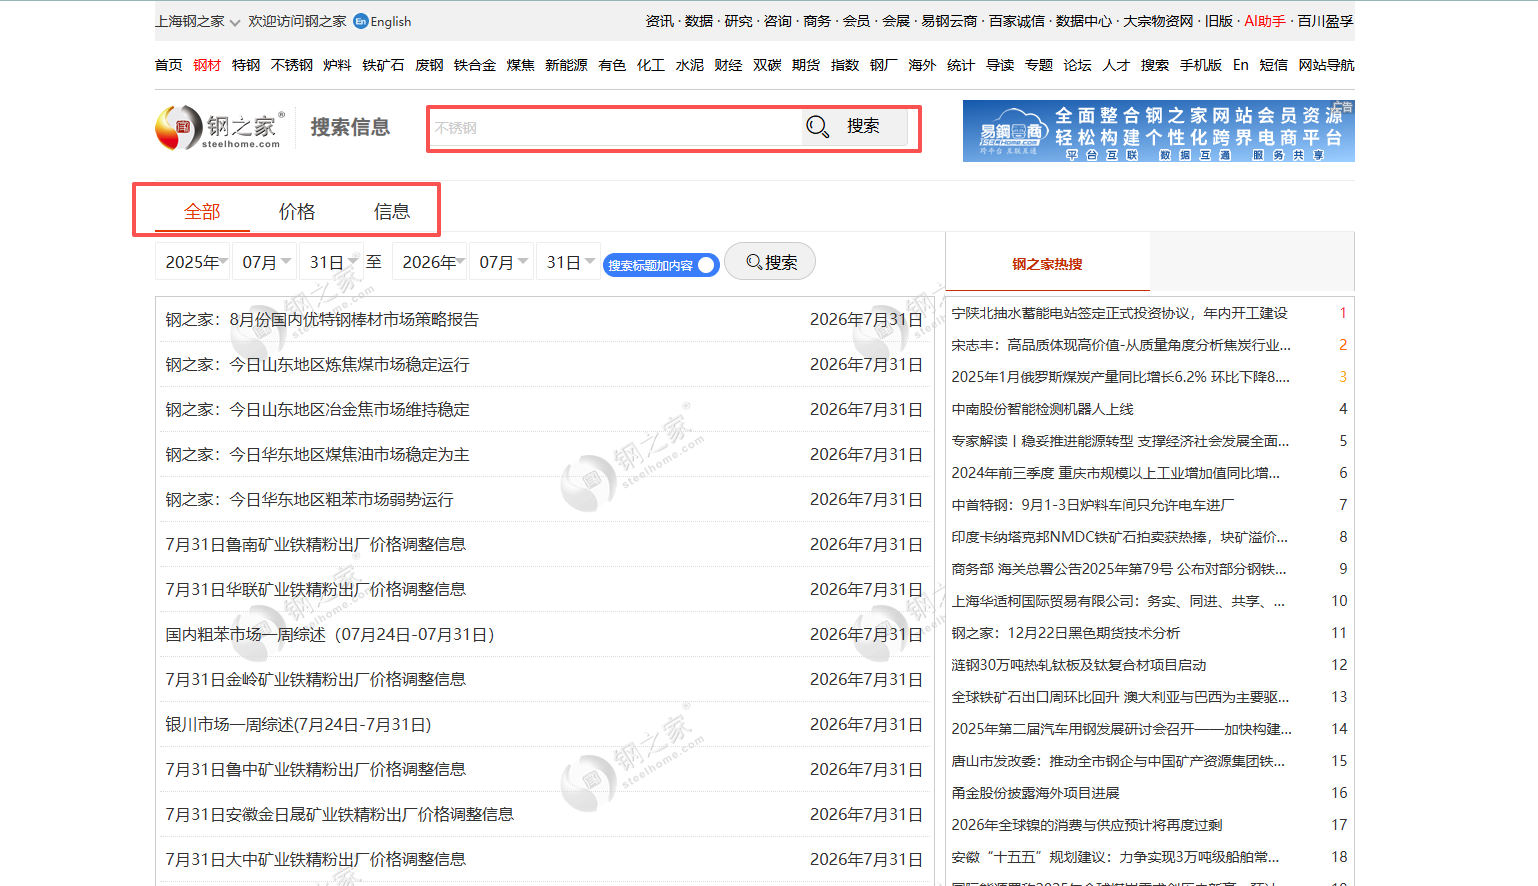The image size is (1538, 886).
Task: Open hot search 涟钢30万吨热轧钛板项目启动
Action: point(1079,665)
